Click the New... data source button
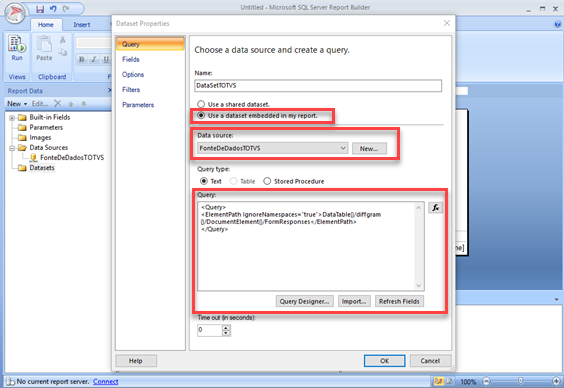This screenshot has height=388, width=564. [x=369, y=148]
